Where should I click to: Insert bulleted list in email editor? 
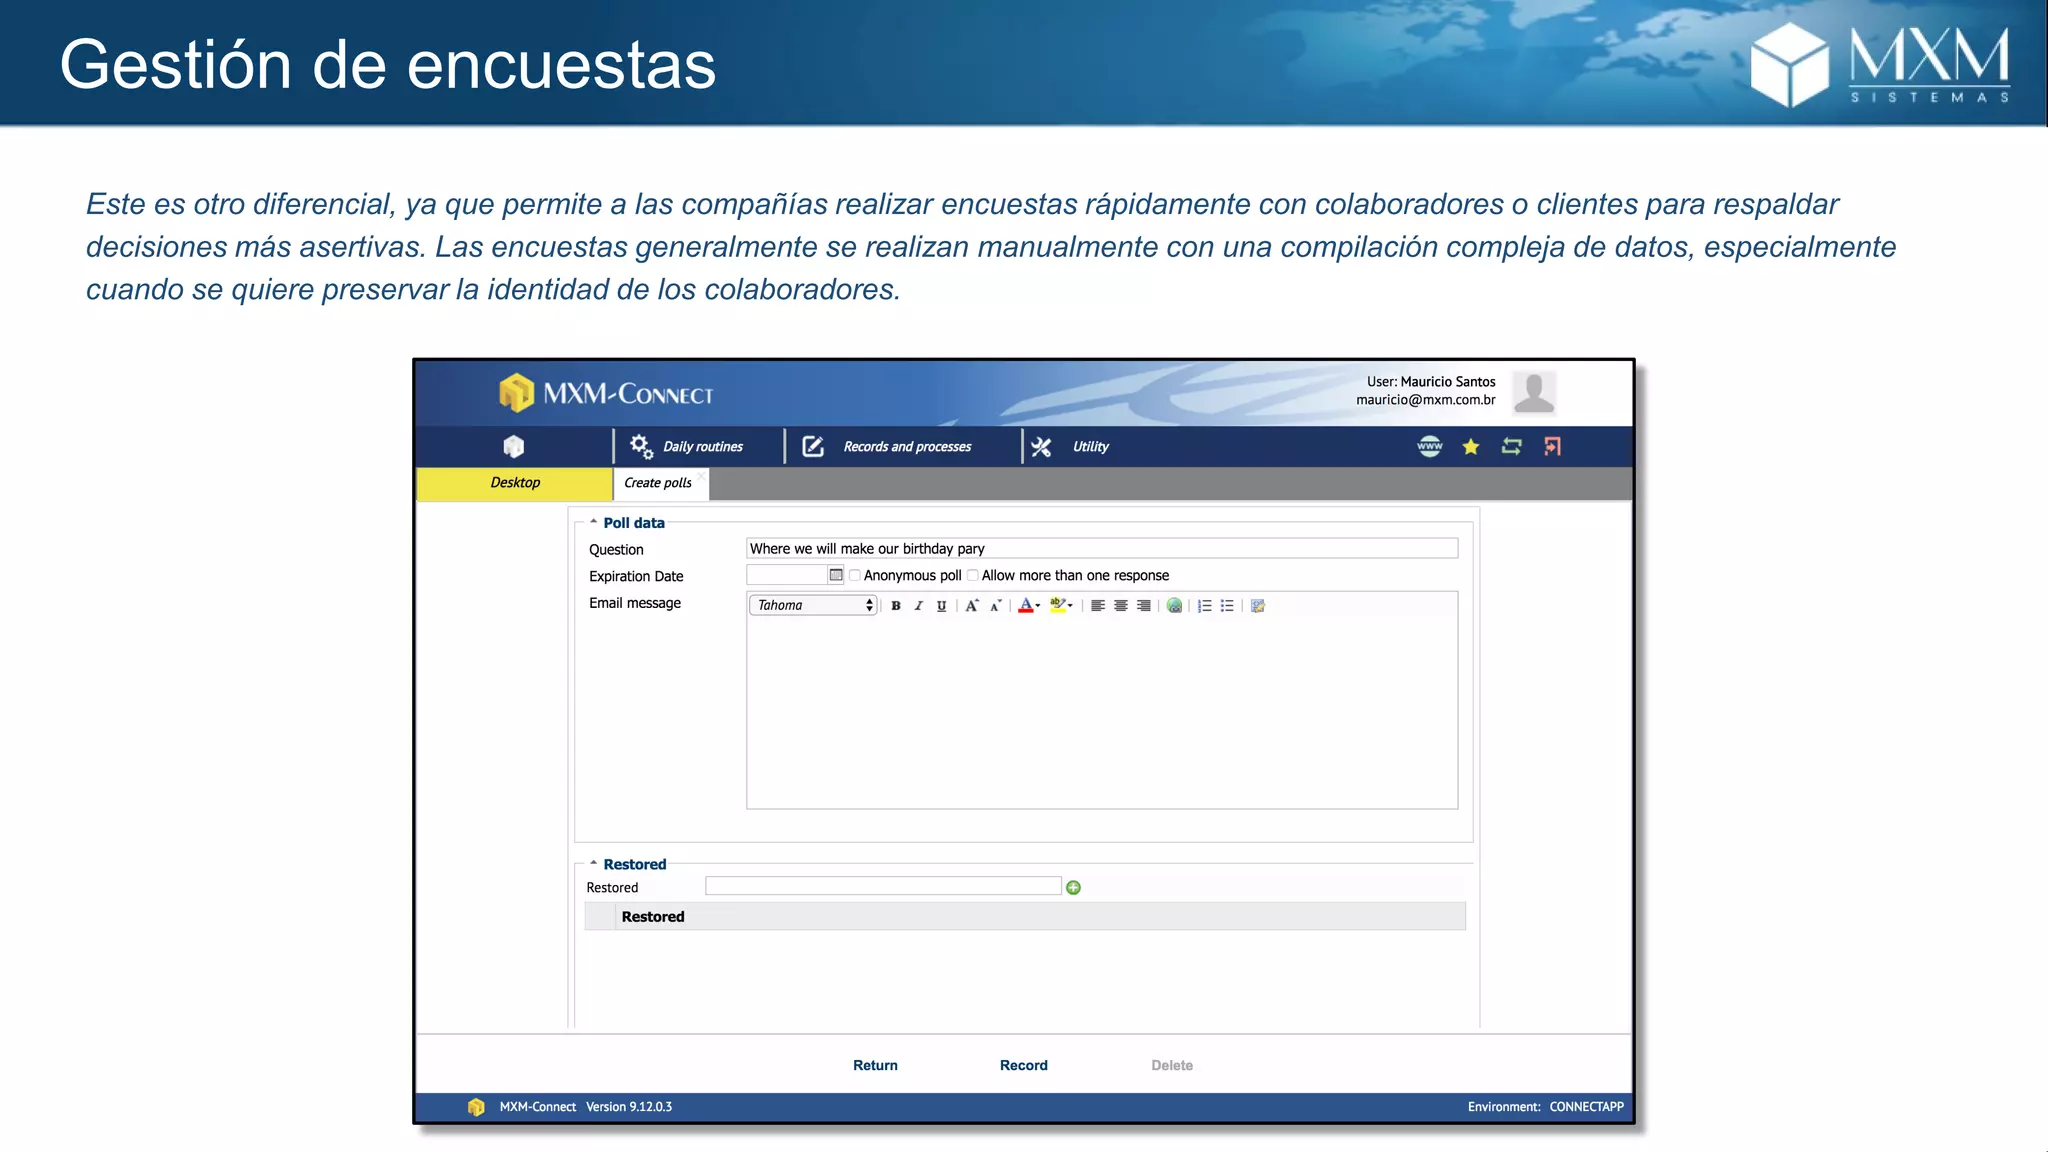1227,606
